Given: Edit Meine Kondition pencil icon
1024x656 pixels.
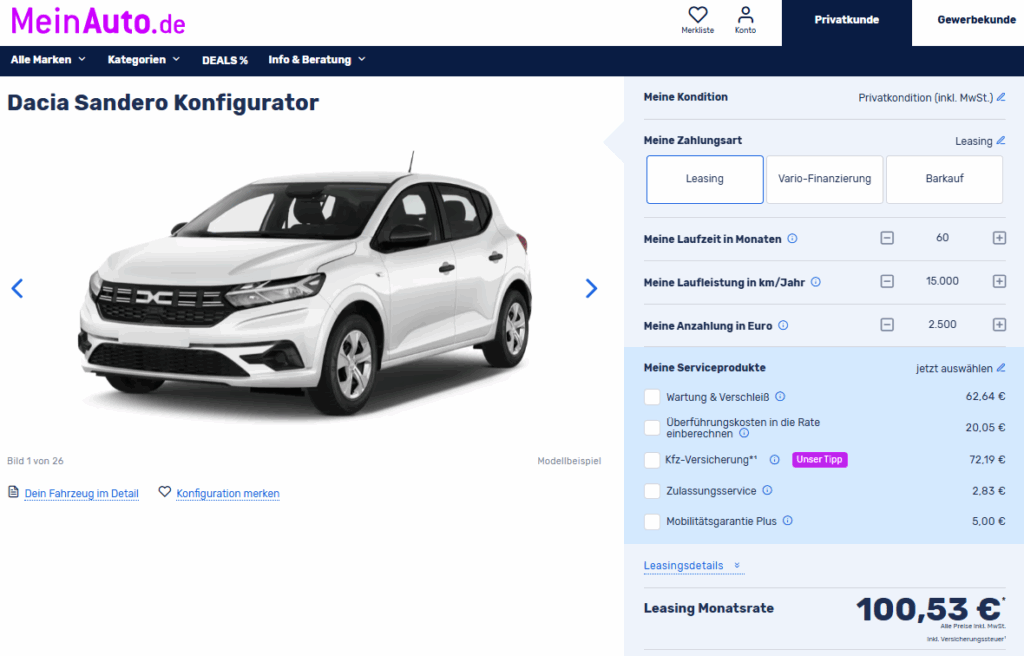Looking at the screenshot, I should pyautogui.click(x=1001, y=97).
